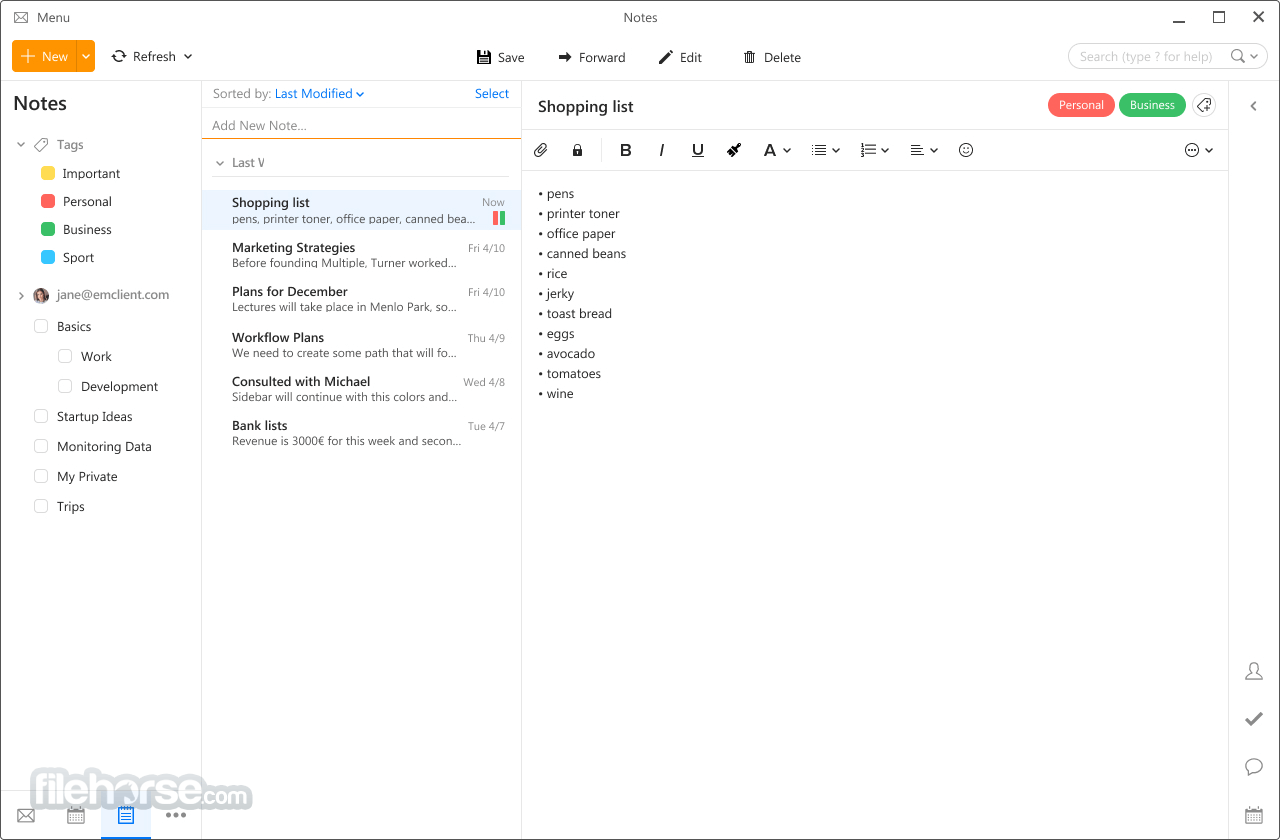Viewport: 1280px width, 840px height.
Task: Forward the note using Forward
Action: coord(591,57)
